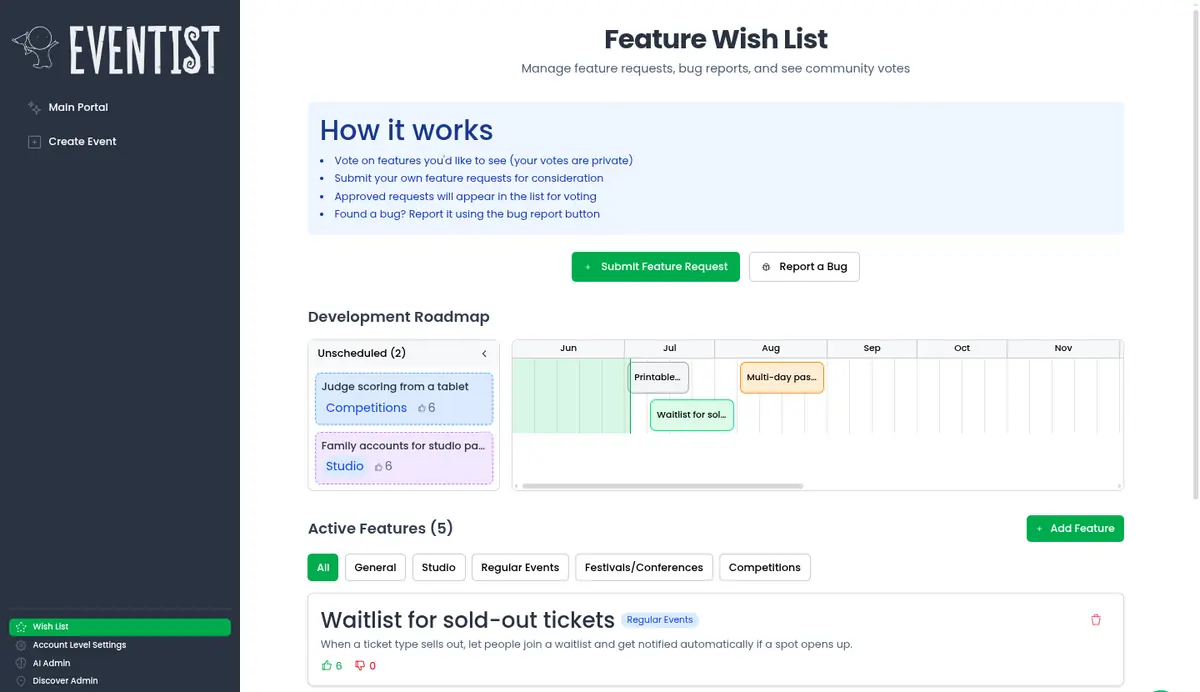
Task: Open Wish List in sidebar
Action: click(x=120, y=627)
